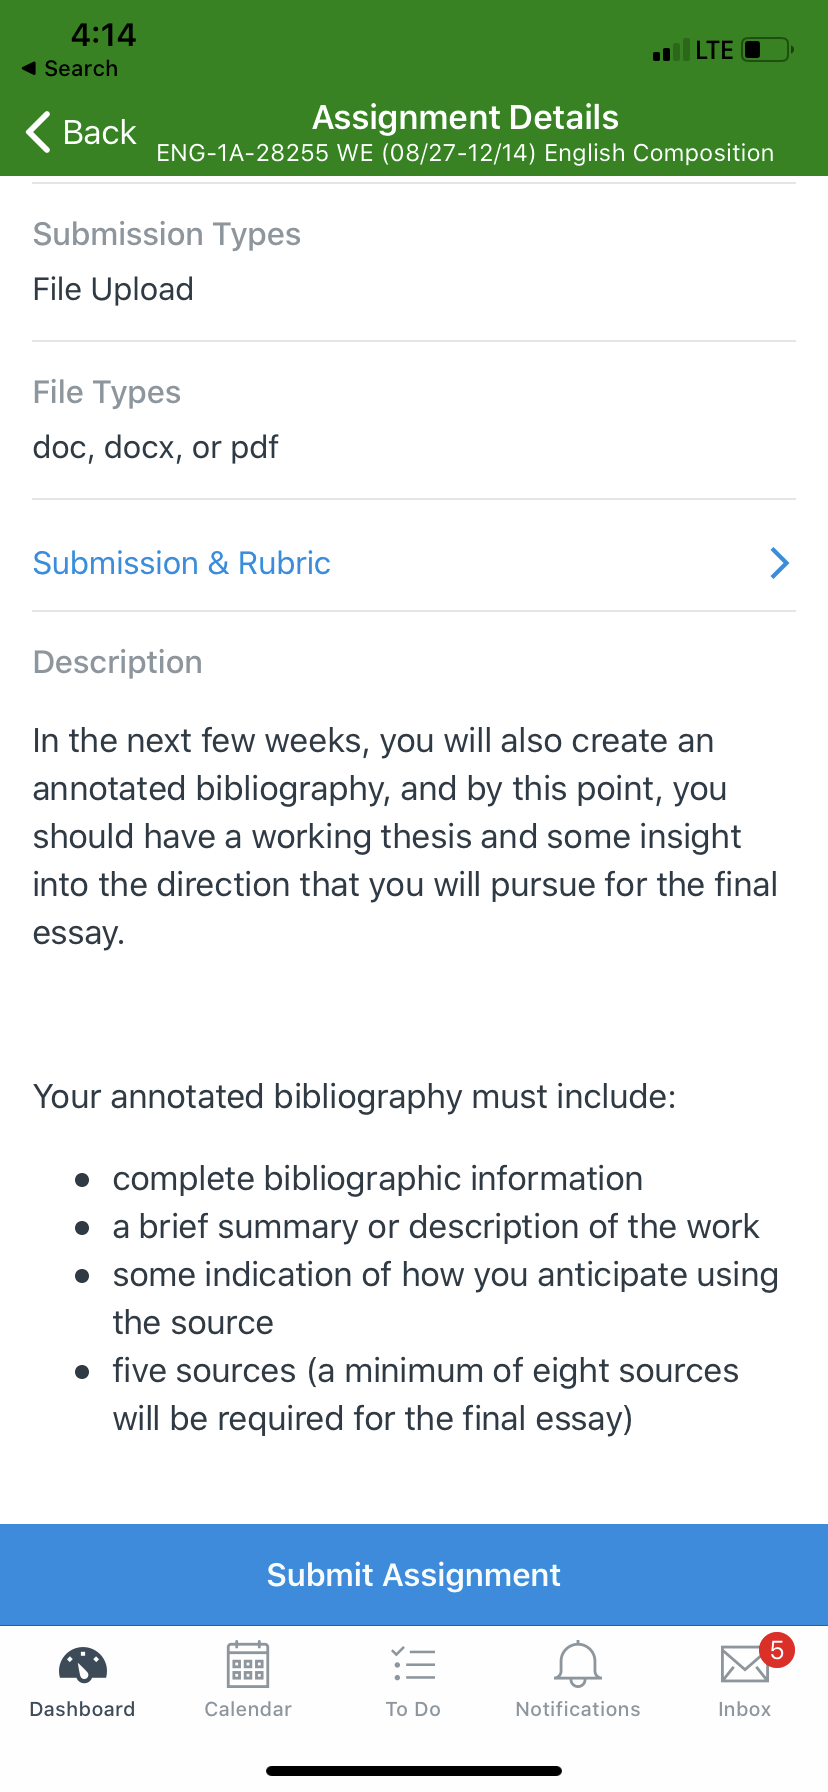The height and width of the screenshot is (1792, 828).
Task: Tap the red Inbox badge showing 5
Action: tap(777, 1650)
